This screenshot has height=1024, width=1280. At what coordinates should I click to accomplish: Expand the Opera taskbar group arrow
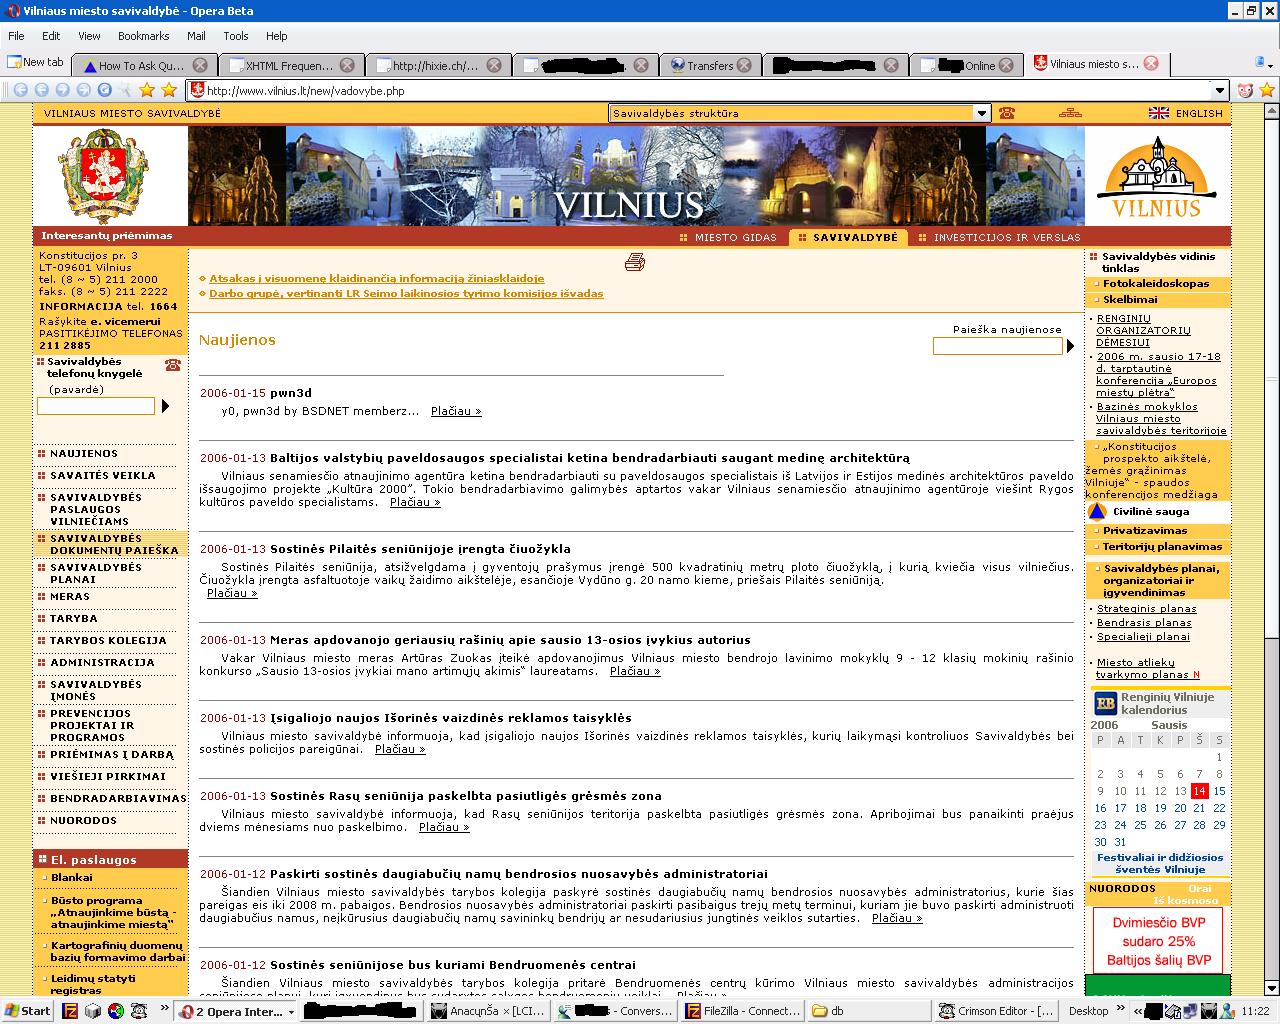pos(292,1012)
